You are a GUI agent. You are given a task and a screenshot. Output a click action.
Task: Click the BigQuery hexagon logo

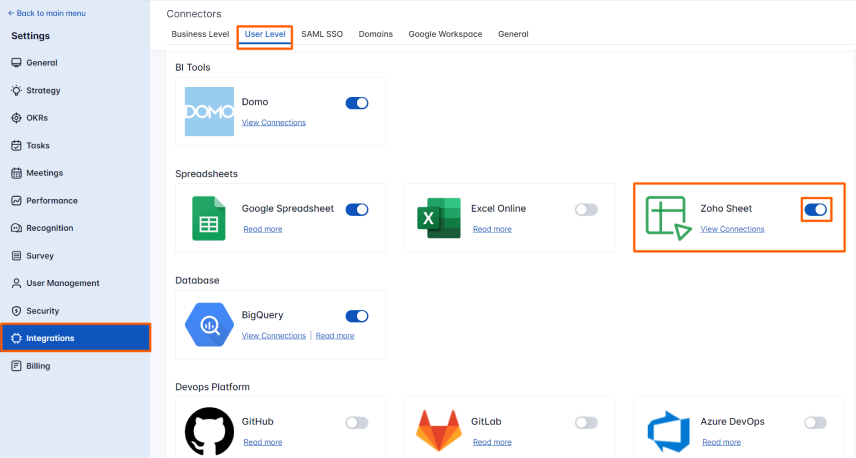[209, 325]
